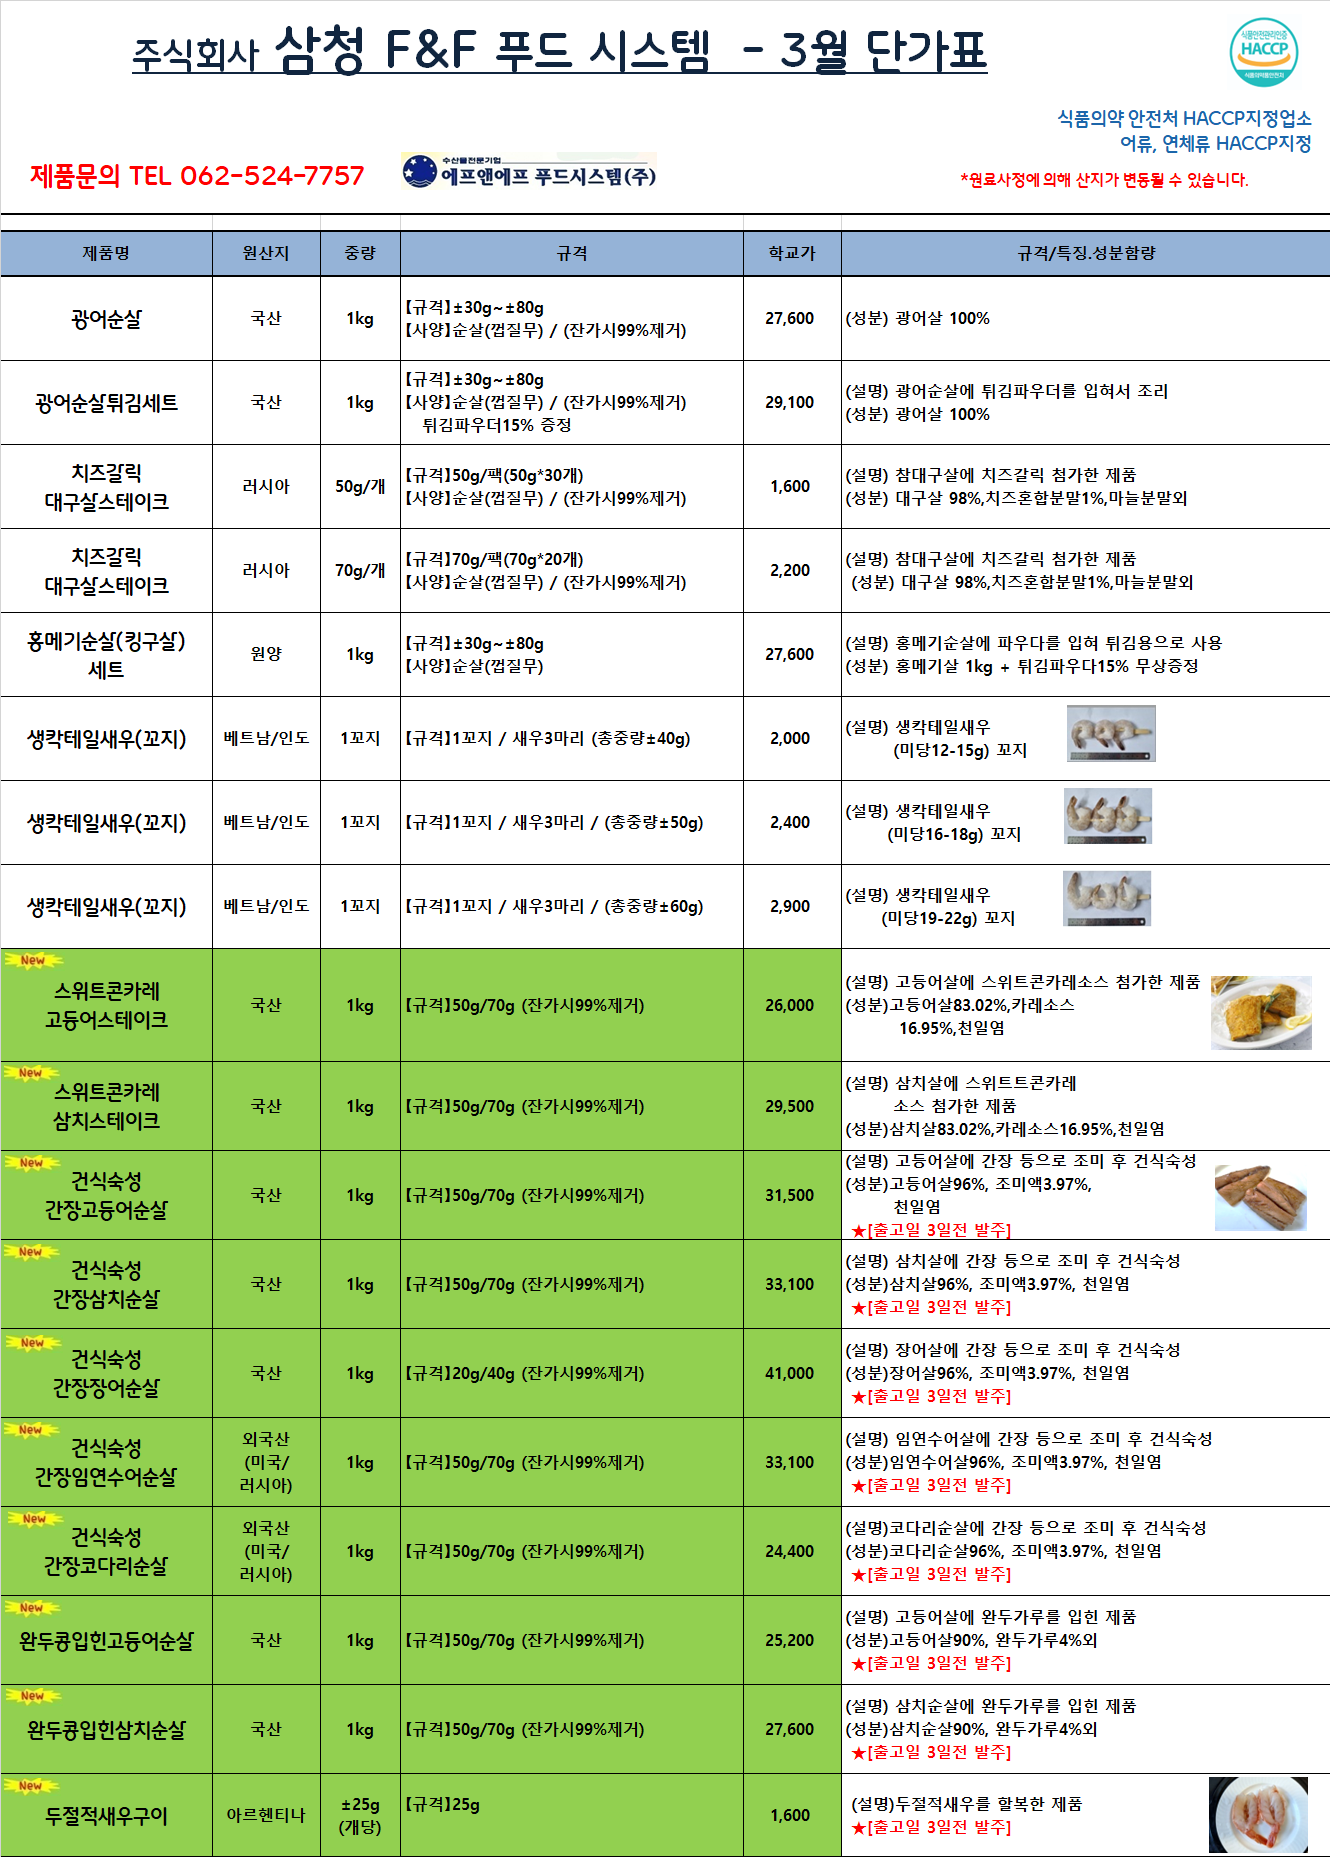Click the 2,200 price of 70g 대구살스테이크

point(790,570)
